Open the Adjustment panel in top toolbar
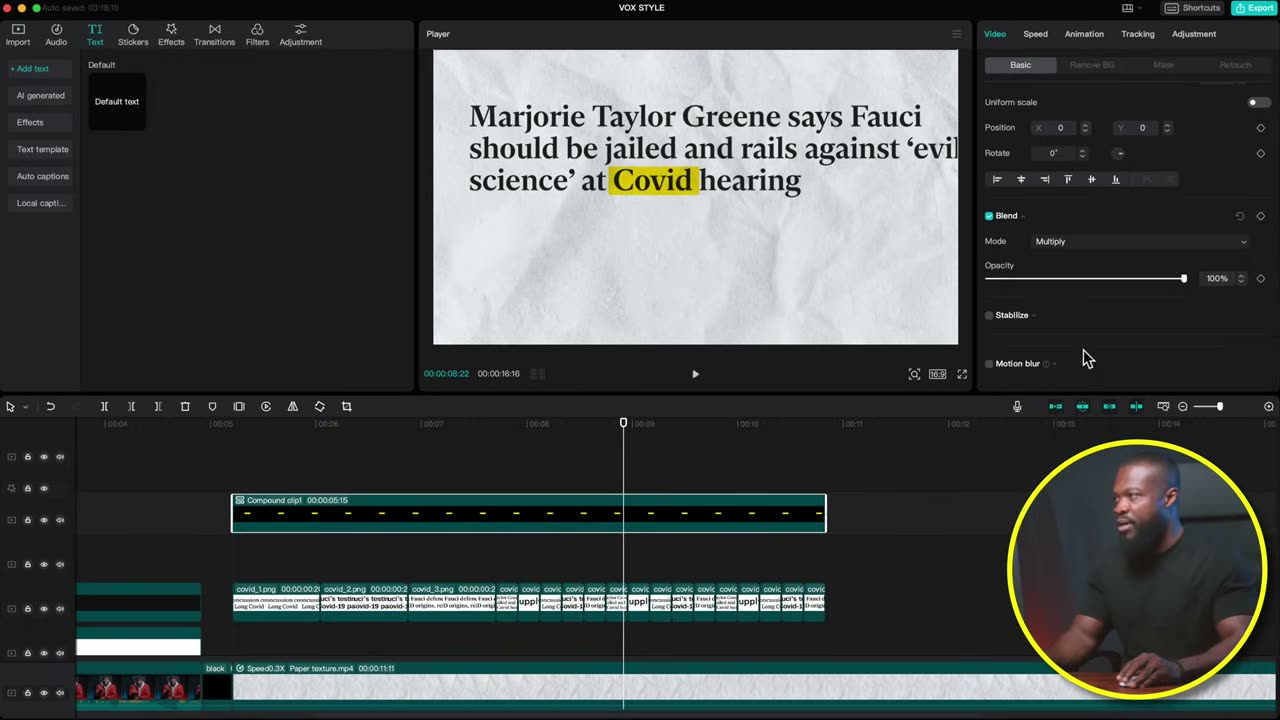Viewport: 1280px width, 720px height. (300, 35)
